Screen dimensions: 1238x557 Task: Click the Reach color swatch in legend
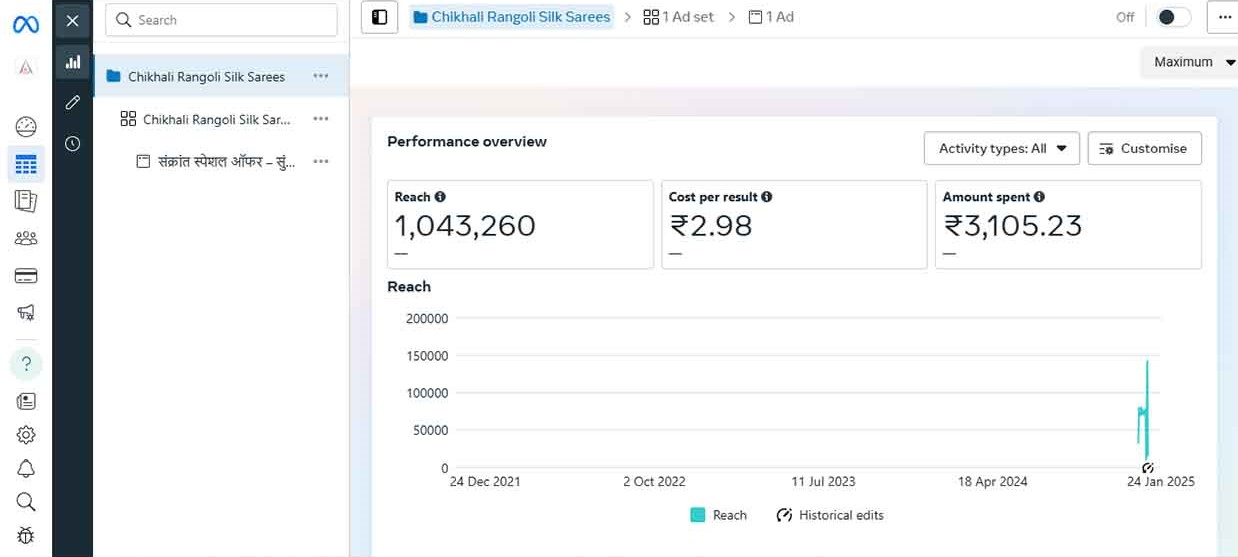coord(698,515)
